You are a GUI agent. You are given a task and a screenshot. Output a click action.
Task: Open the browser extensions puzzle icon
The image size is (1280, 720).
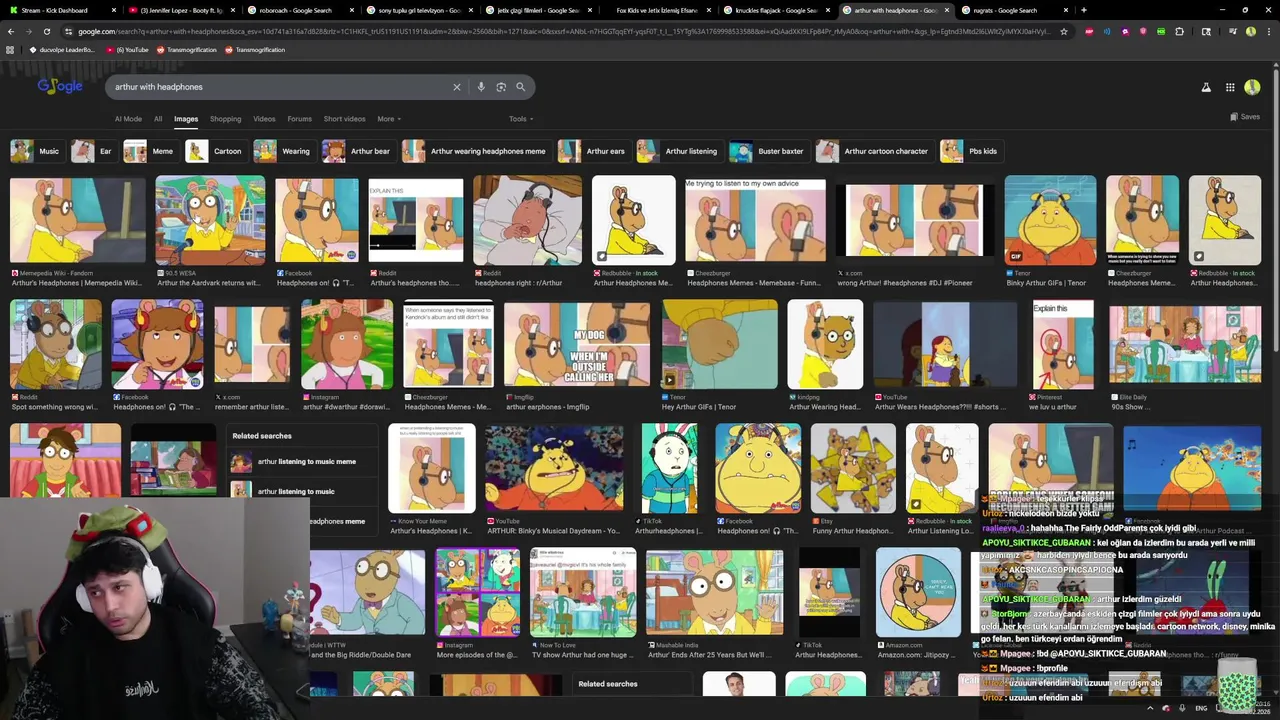pos(1179,31)
